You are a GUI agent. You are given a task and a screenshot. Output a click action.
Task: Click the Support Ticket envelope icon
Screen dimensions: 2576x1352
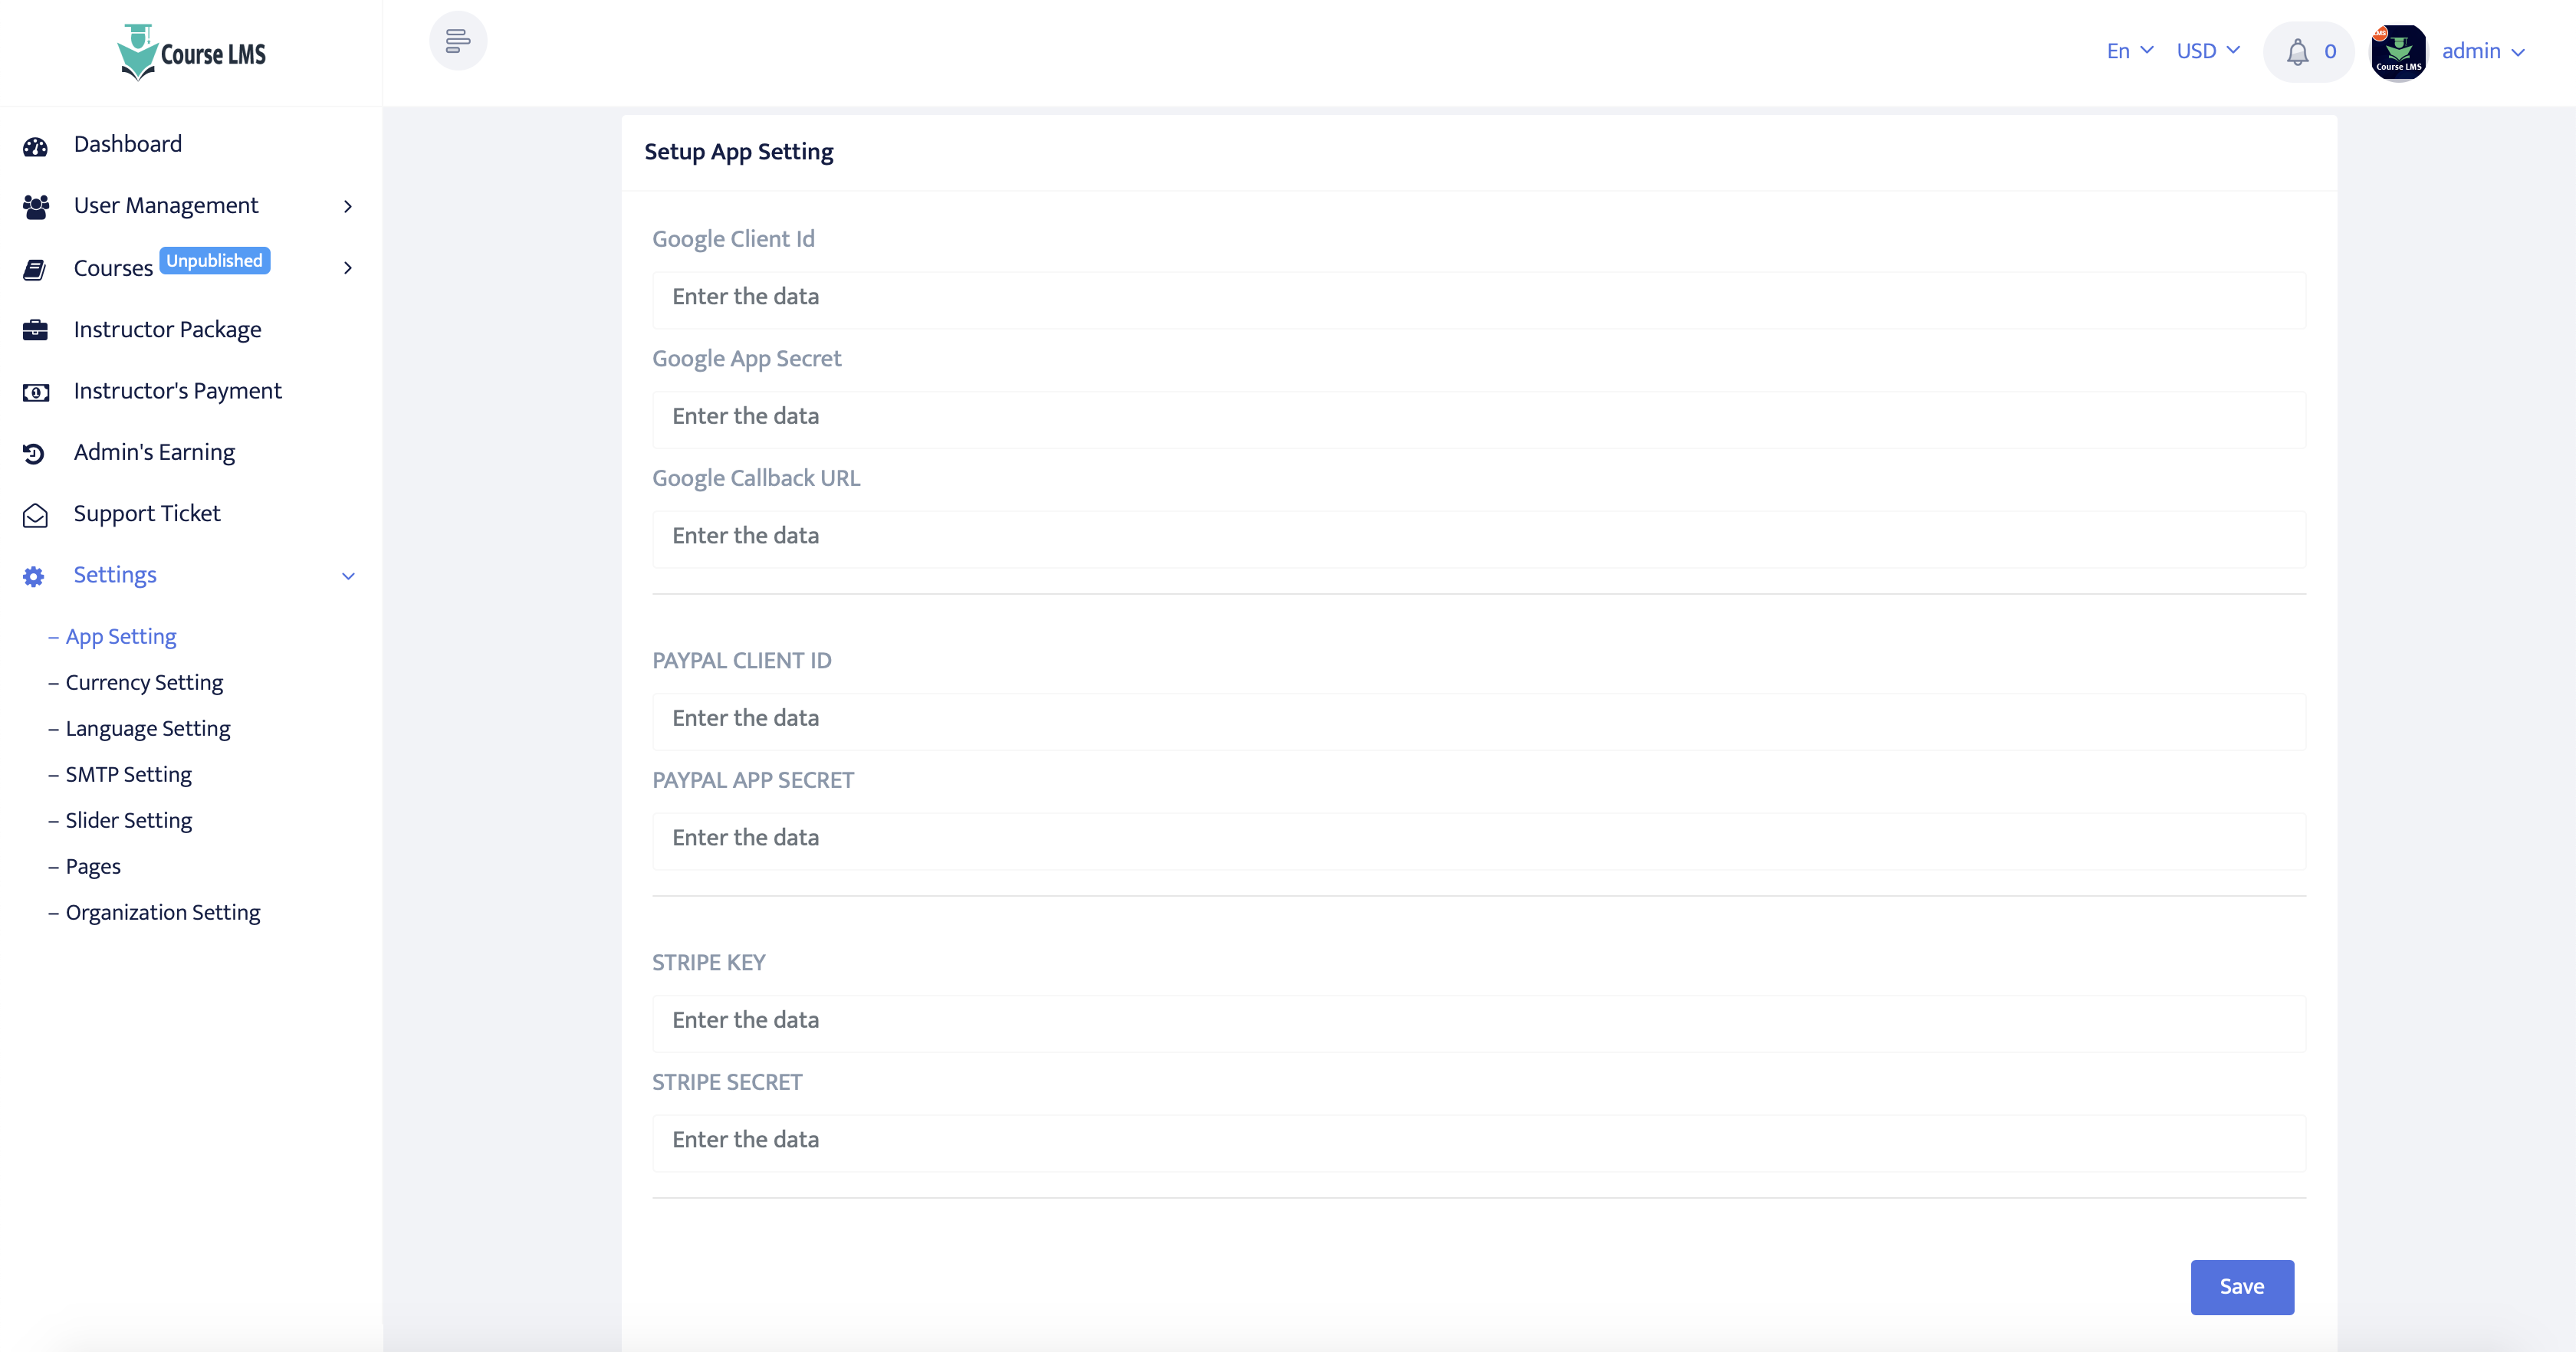click(35, 515)
